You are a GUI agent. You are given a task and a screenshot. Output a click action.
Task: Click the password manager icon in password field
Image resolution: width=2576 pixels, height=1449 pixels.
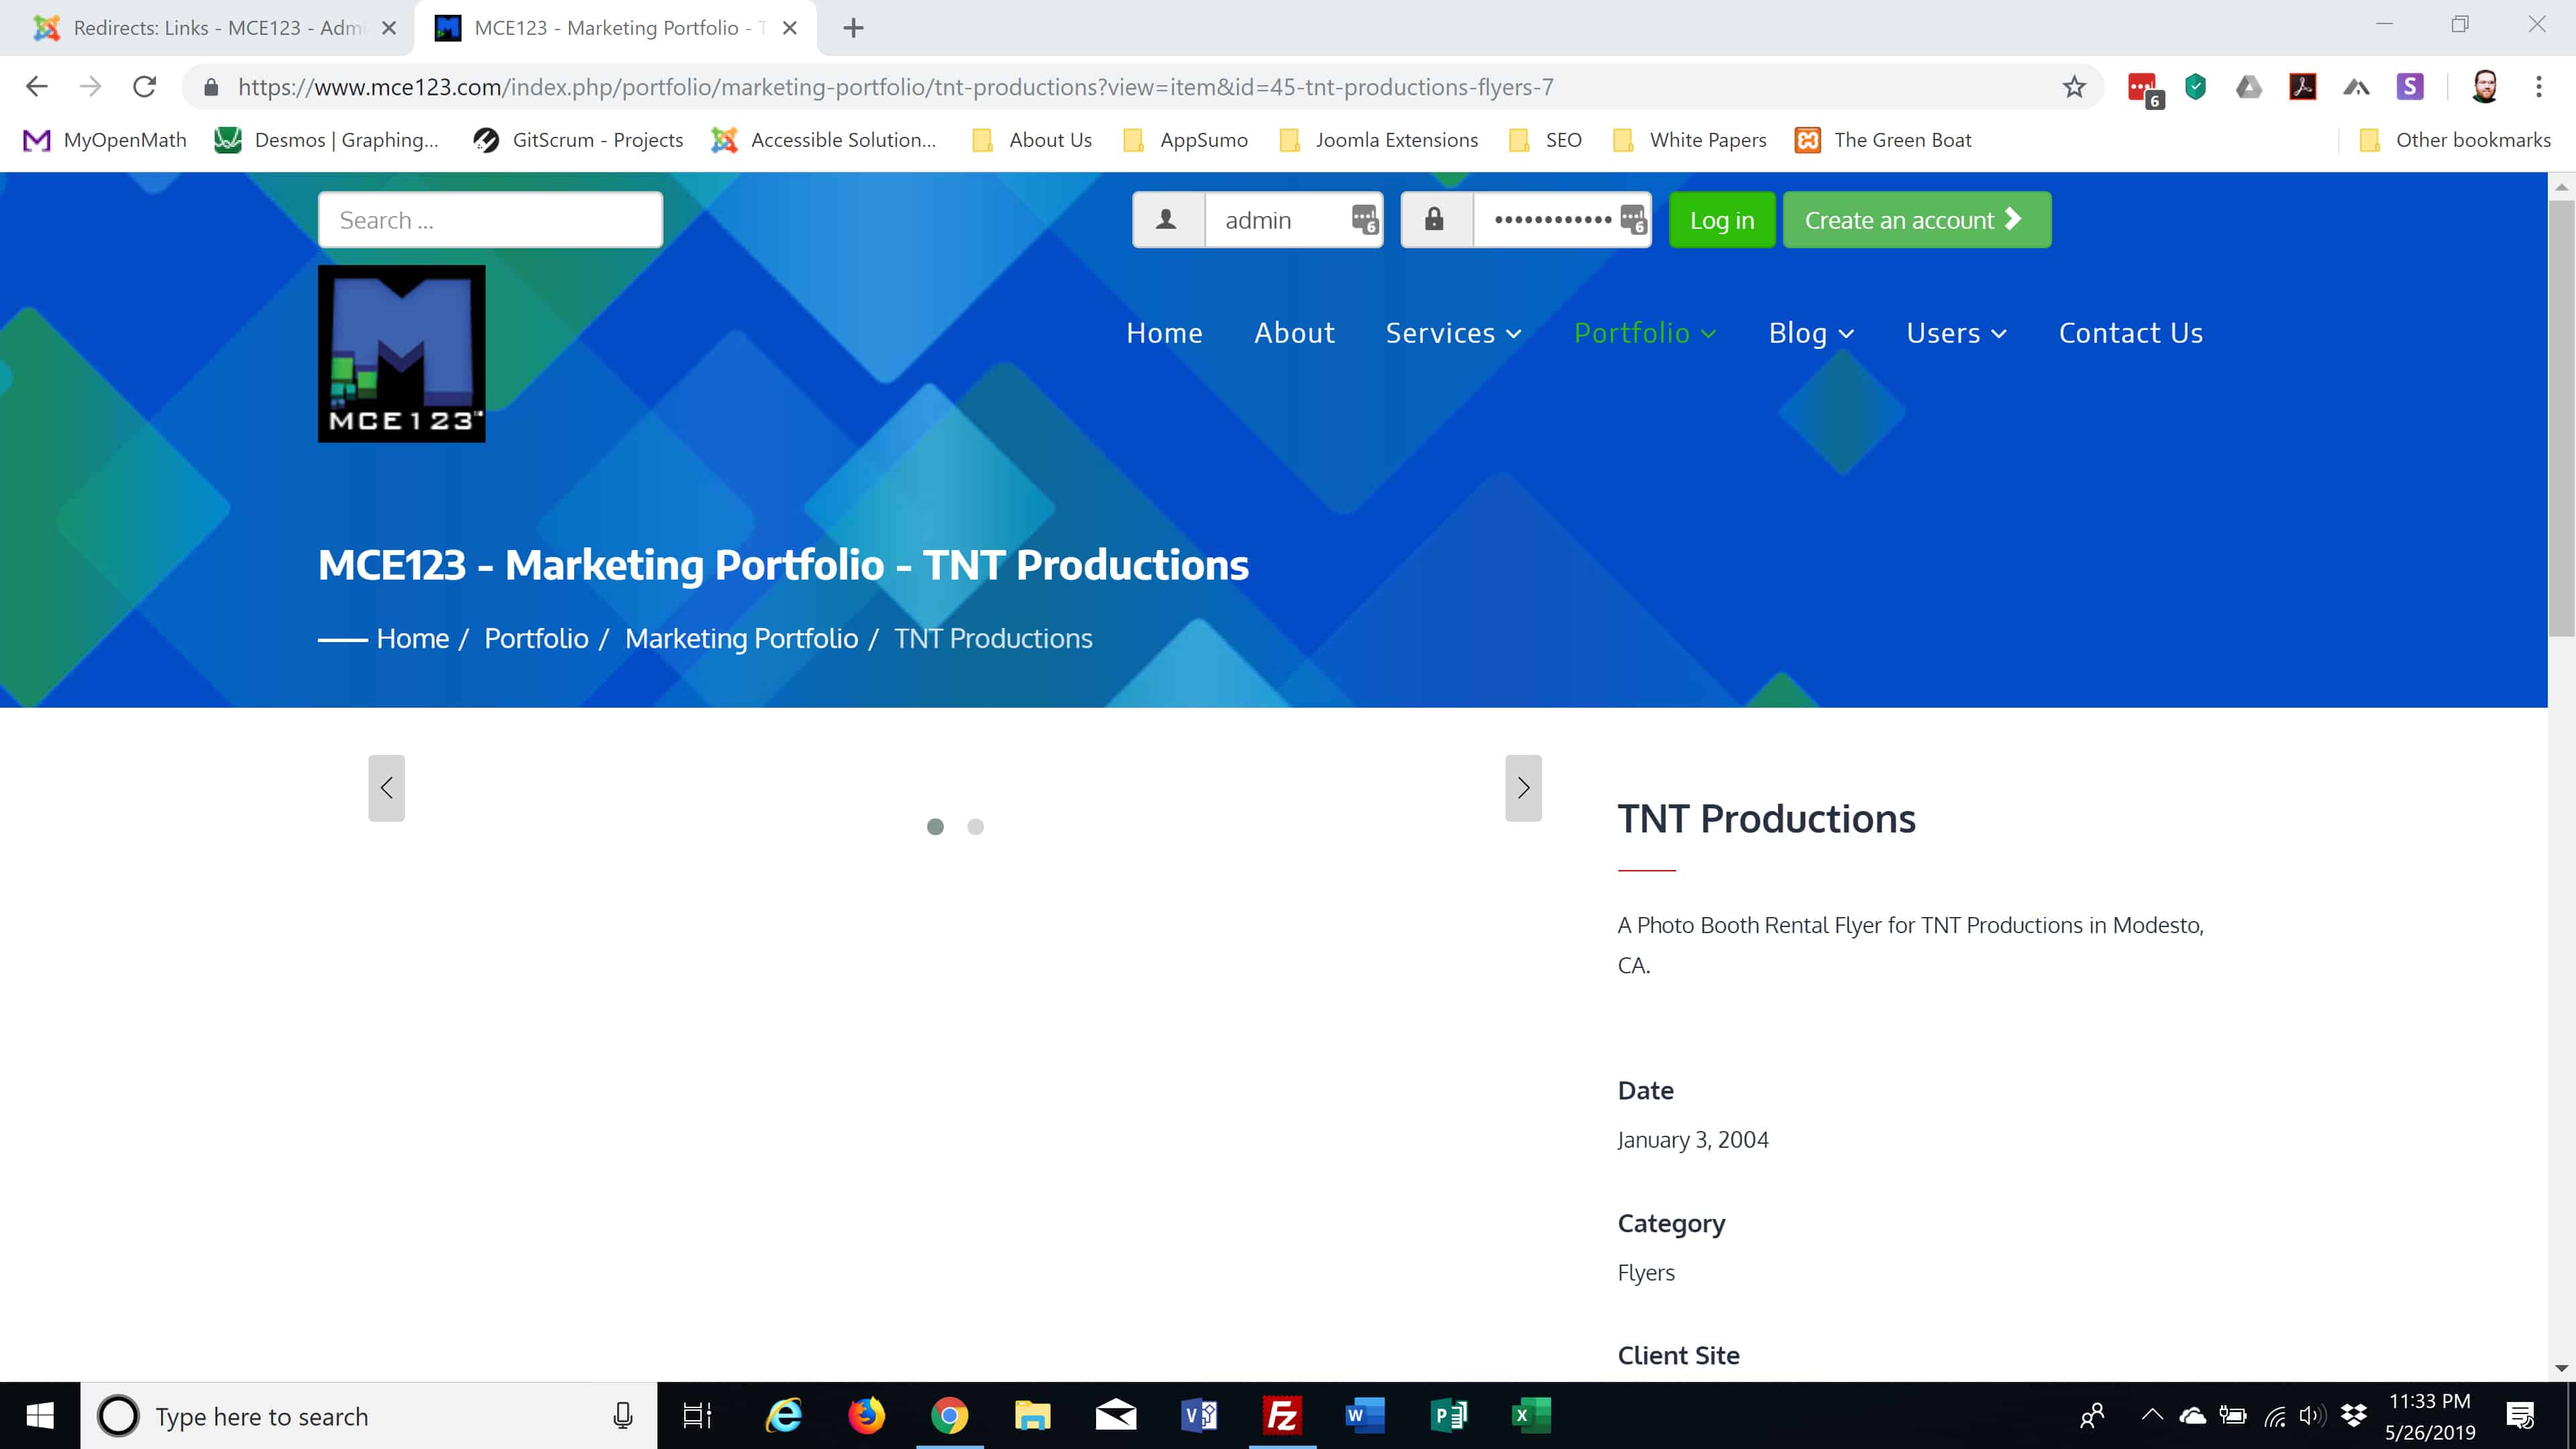(x=1633, y=219)
